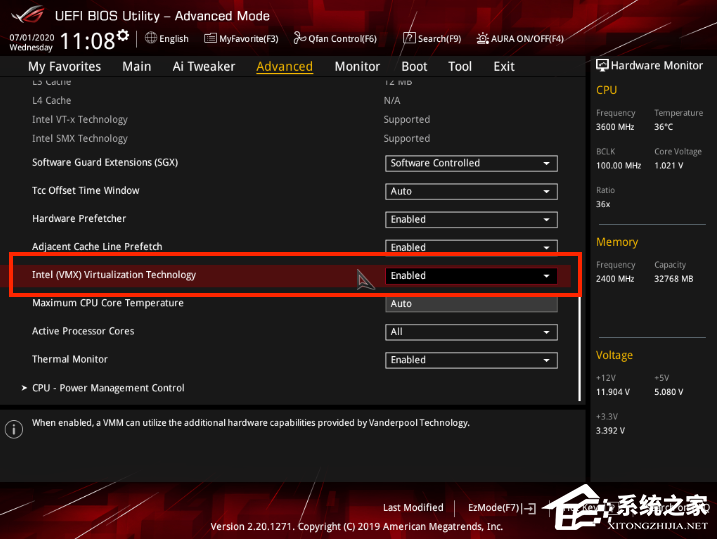The image size is (717, 539).
Task: Click Memory capacity 32768 MB value
Action: click(674, 279)
